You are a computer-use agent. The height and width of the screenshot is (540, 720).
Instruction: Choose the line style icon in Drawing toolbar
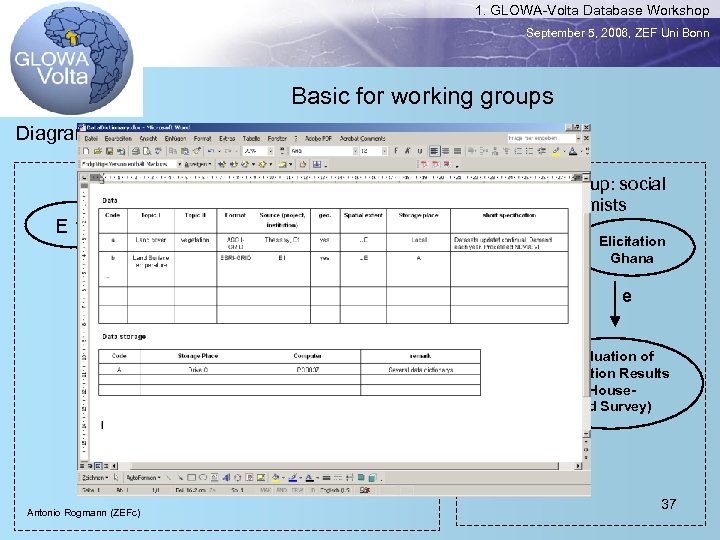coord(326,478)
